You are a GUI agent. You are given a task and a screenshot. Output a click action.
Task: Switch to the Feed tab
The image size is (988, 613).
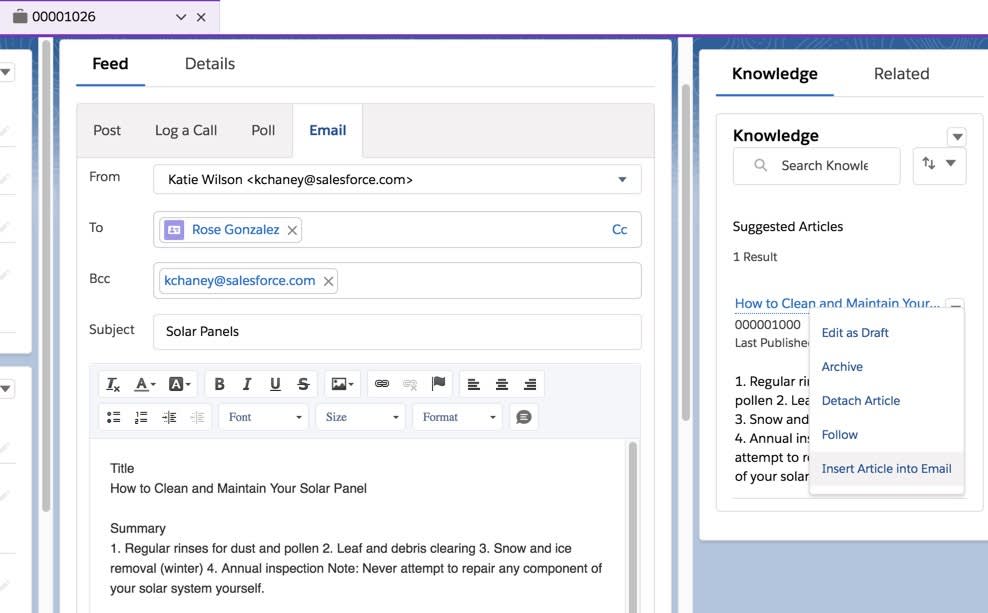point(110,64)
